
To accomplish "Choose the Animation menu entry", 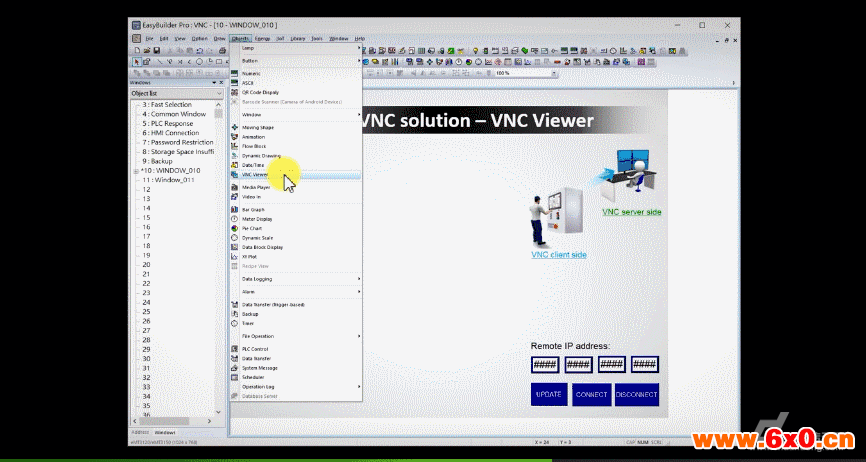I will (x=253, y=137).
